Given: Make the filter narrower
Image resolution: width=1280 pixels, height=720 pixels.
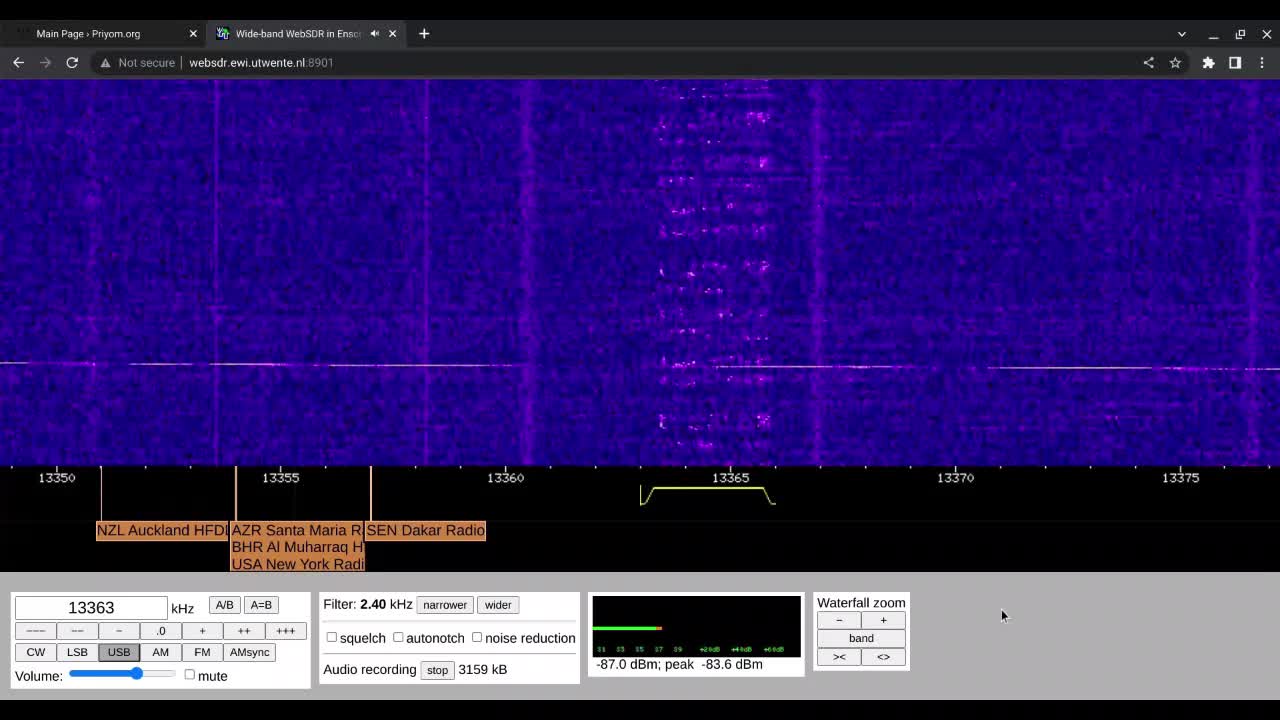Looking at the screenshot, I should coord(445,605).
